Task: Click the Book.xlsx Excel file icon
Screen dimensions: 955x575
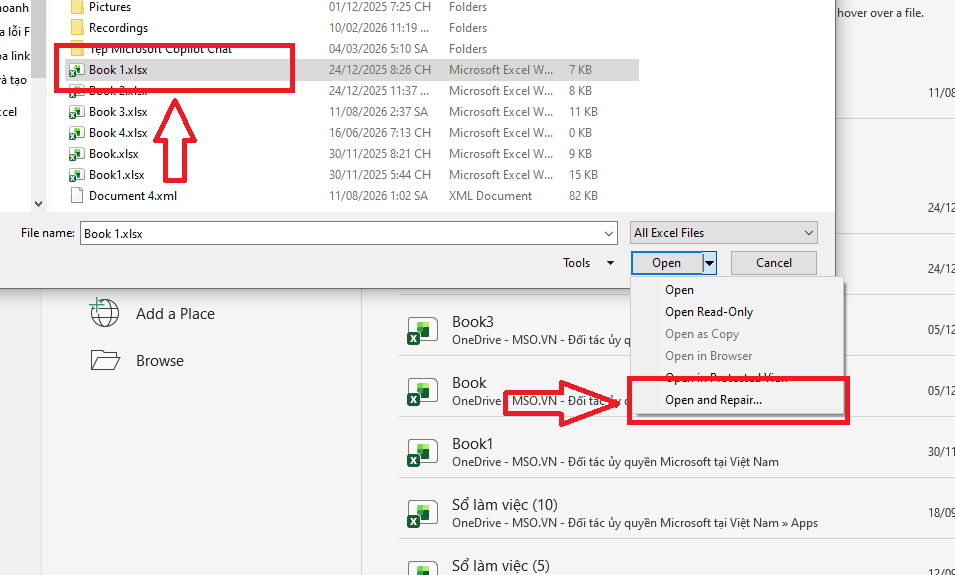Action: point(76,154)
